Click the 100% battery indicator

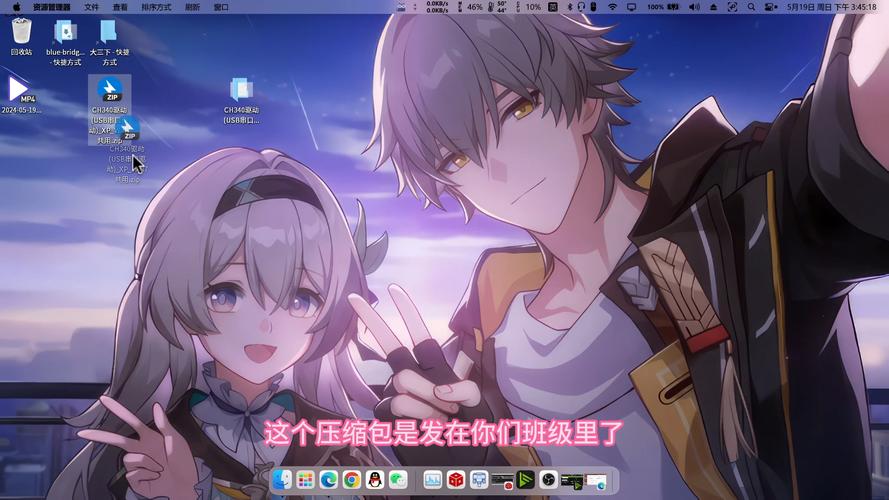click(x=663, y=7)
